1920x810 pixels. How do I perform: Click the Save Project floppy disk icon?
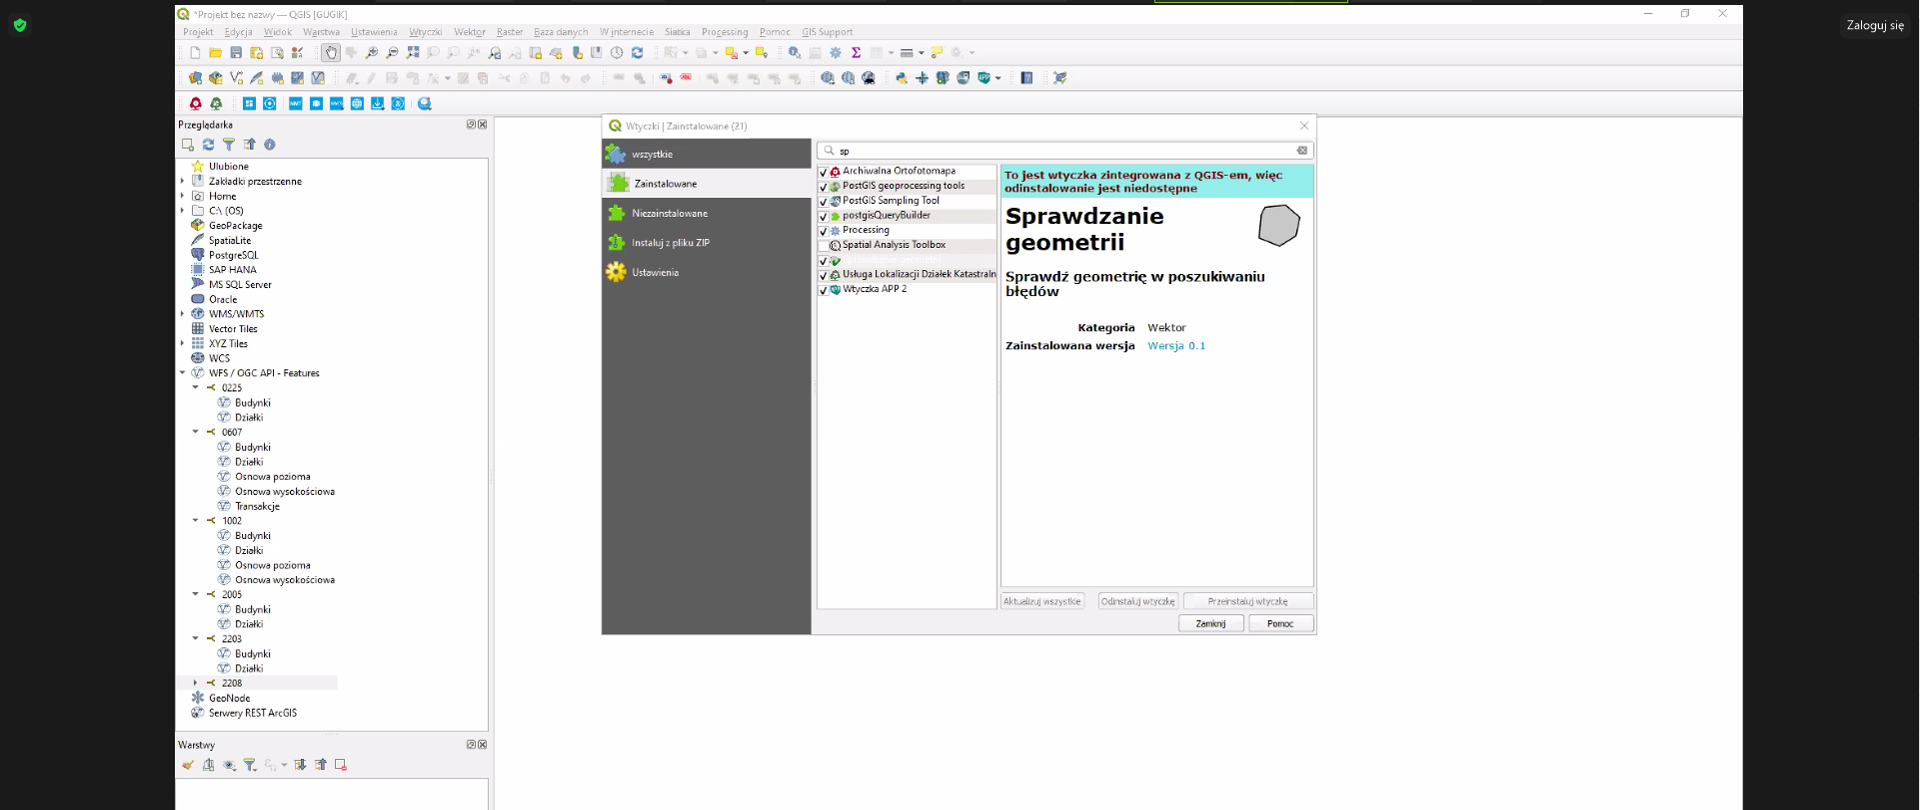click(x=236, y=53)
